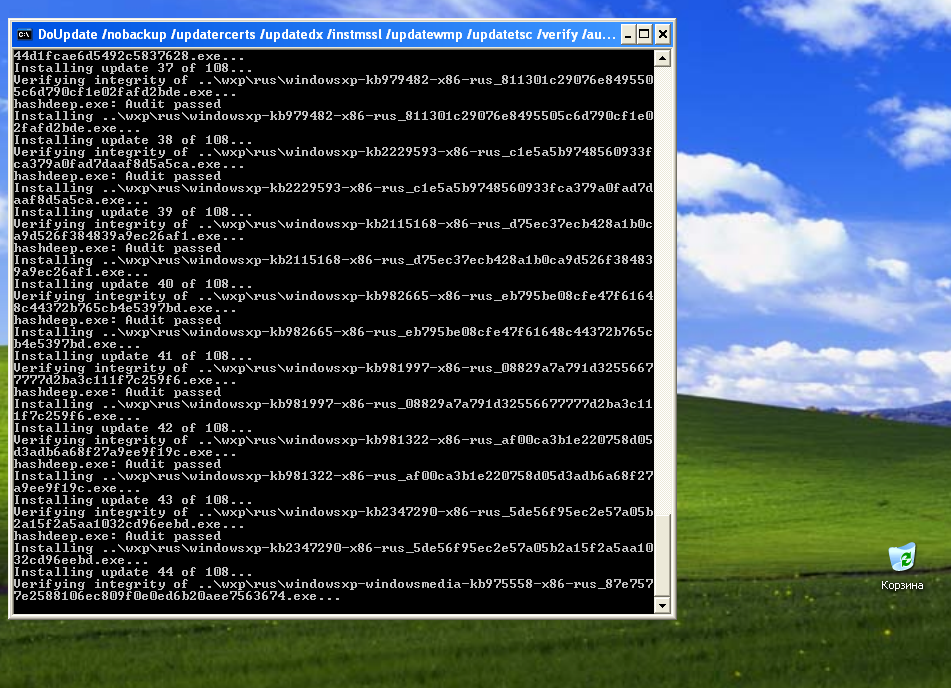The image size is (951, 688).
Task: Click the last line ending 7563674.exe...
Action: [x=177, y=596]
